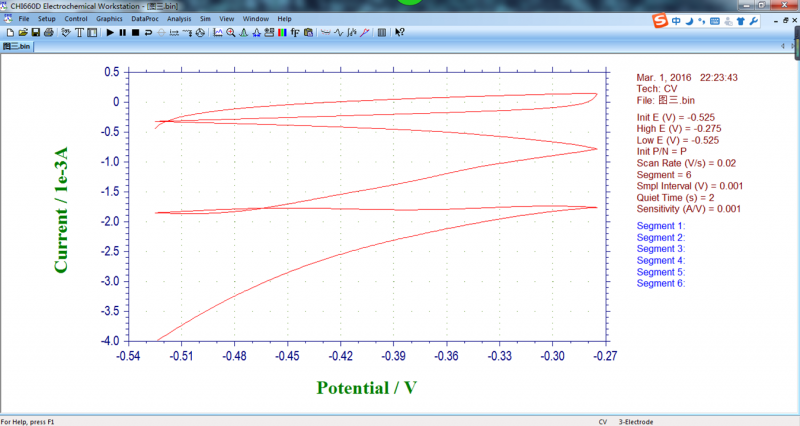Open the Technique selection toolbar icon
This screenshot has height=426, width=800.
click(66, 32)
